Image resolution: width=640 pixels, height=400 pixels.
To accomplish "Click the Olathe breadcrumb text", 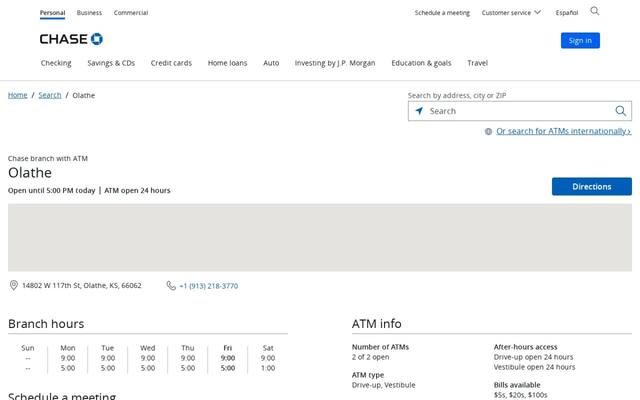I will pyautogui.click(x=84, y=95).
